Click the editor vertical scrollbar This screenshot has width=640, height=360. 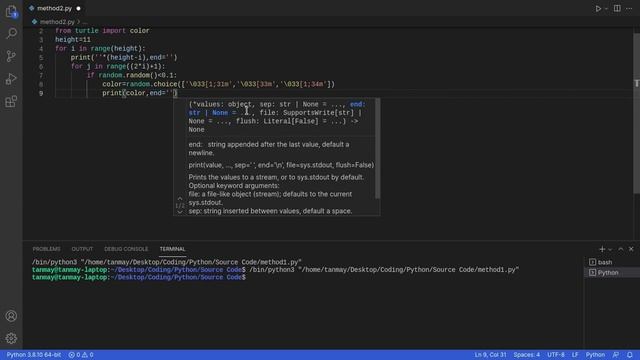click(636, 112)
